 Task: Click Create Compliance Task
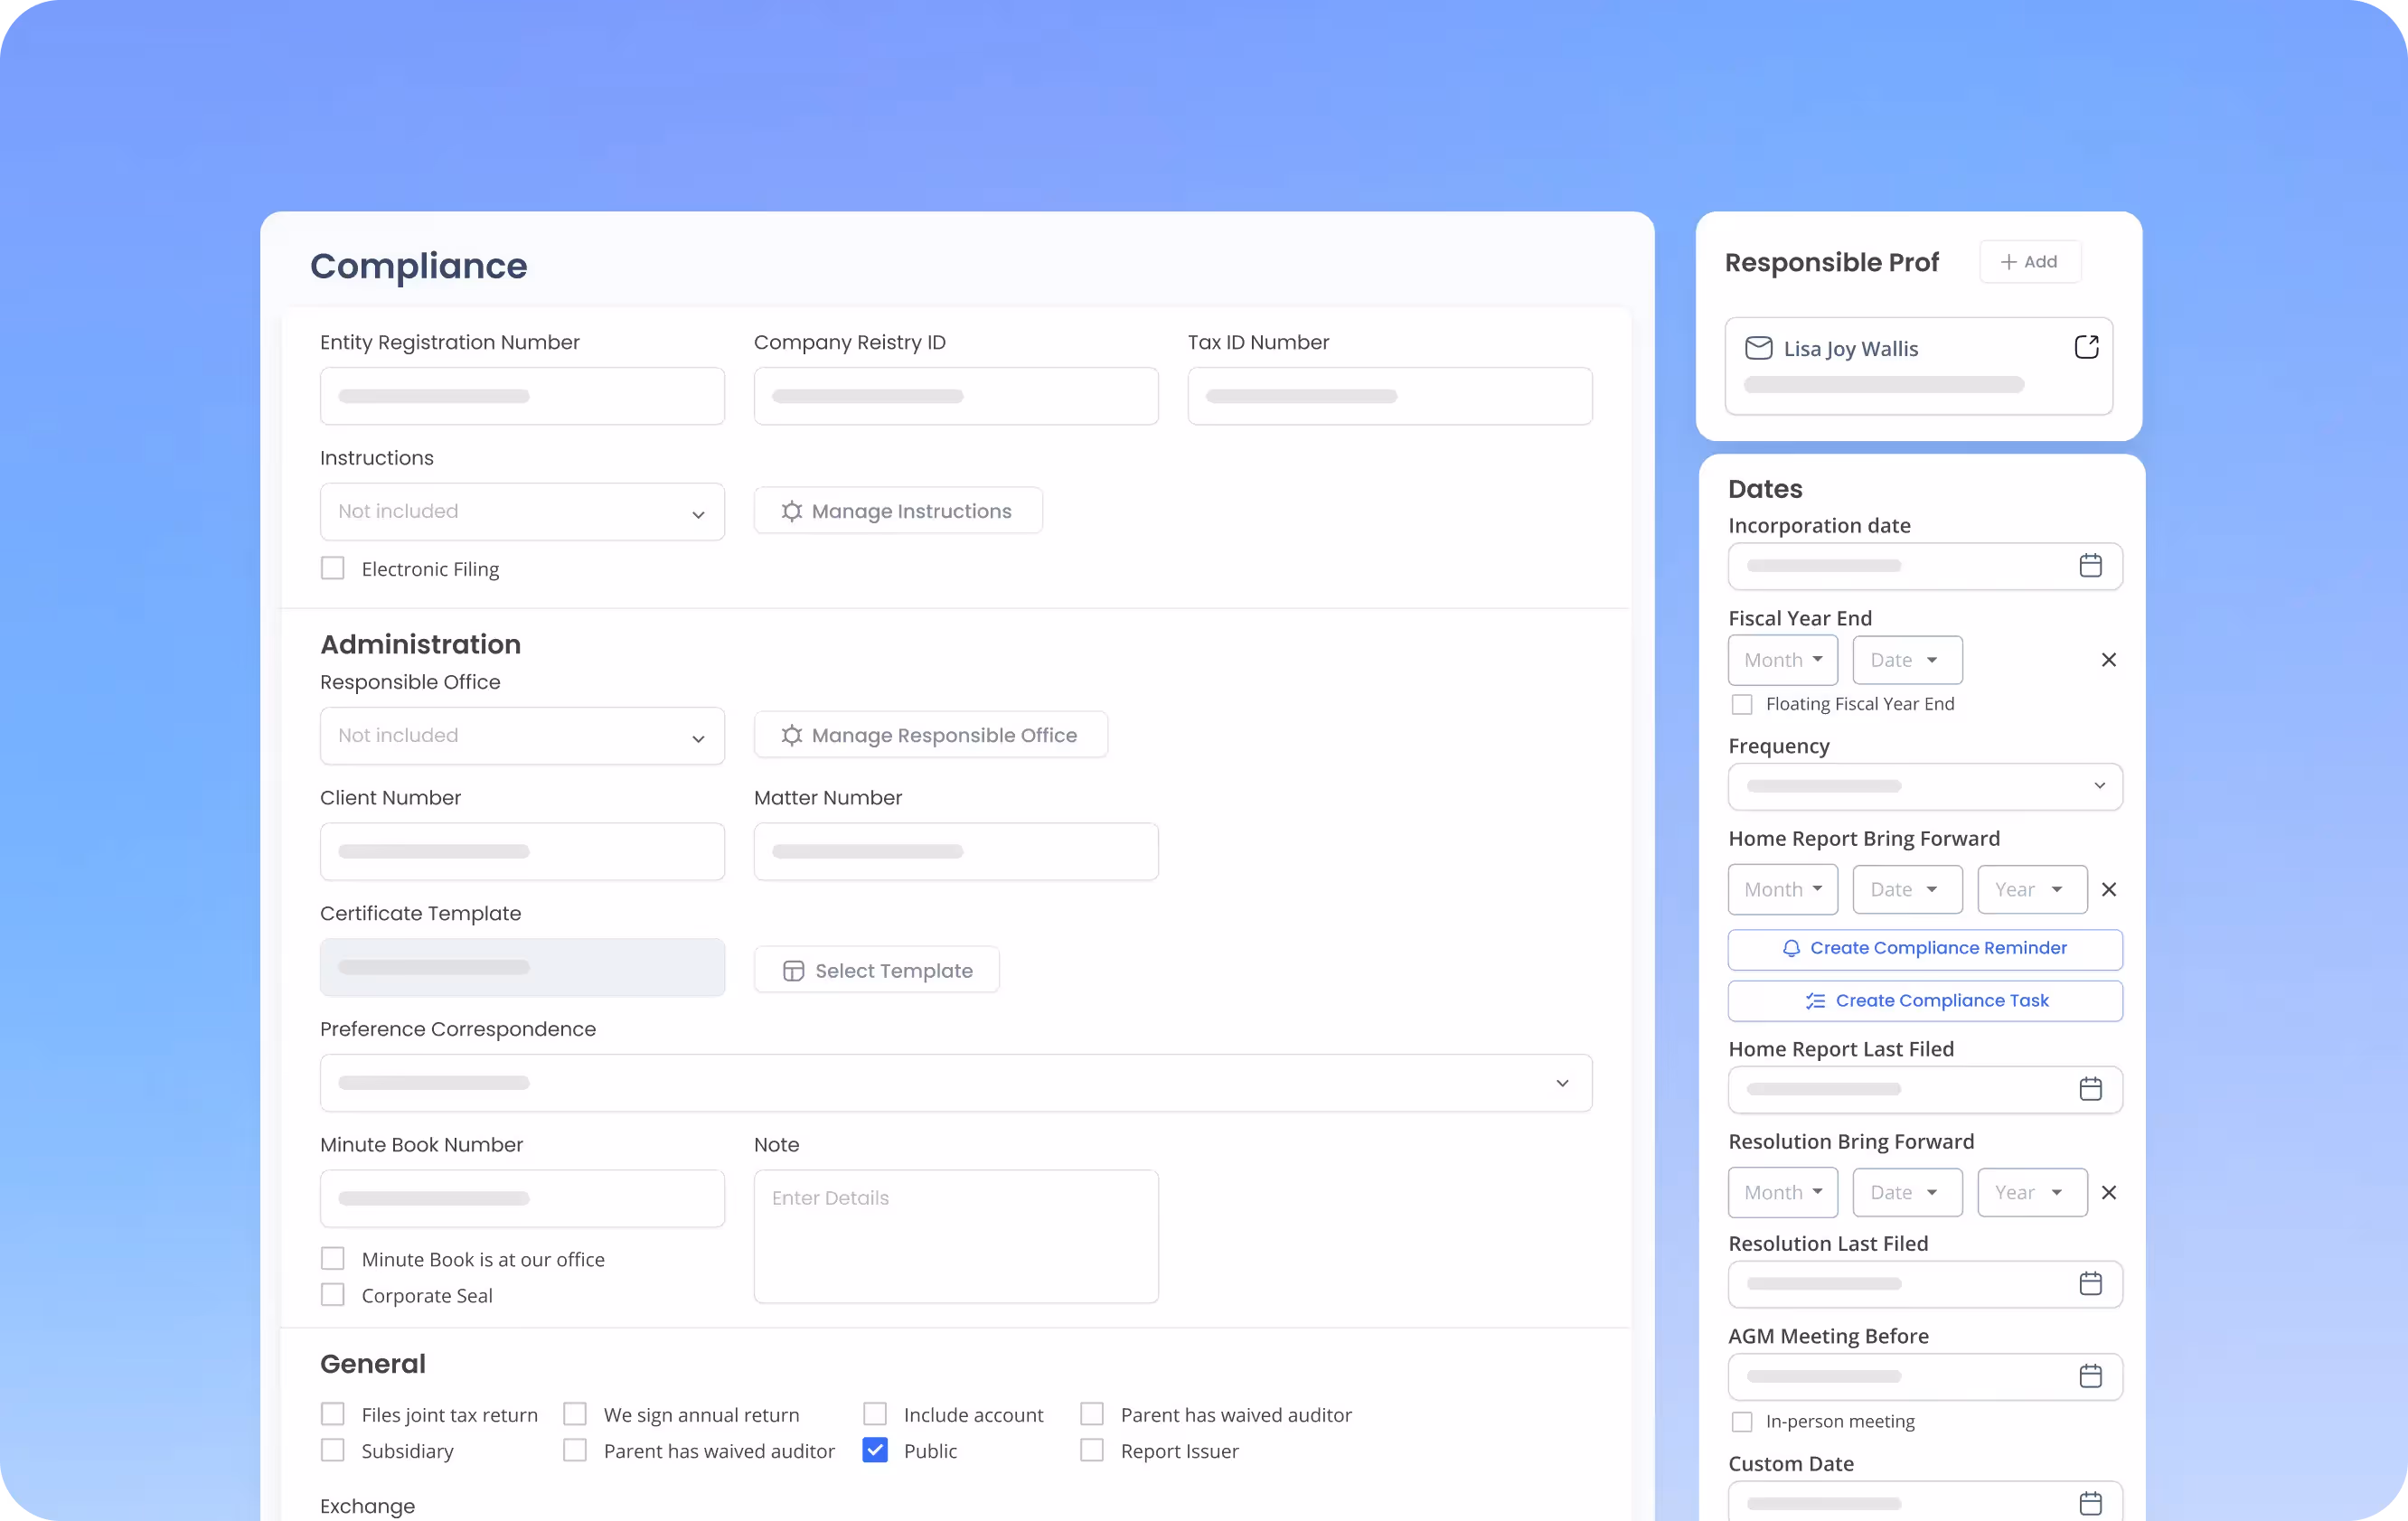click(1924, 1001)
